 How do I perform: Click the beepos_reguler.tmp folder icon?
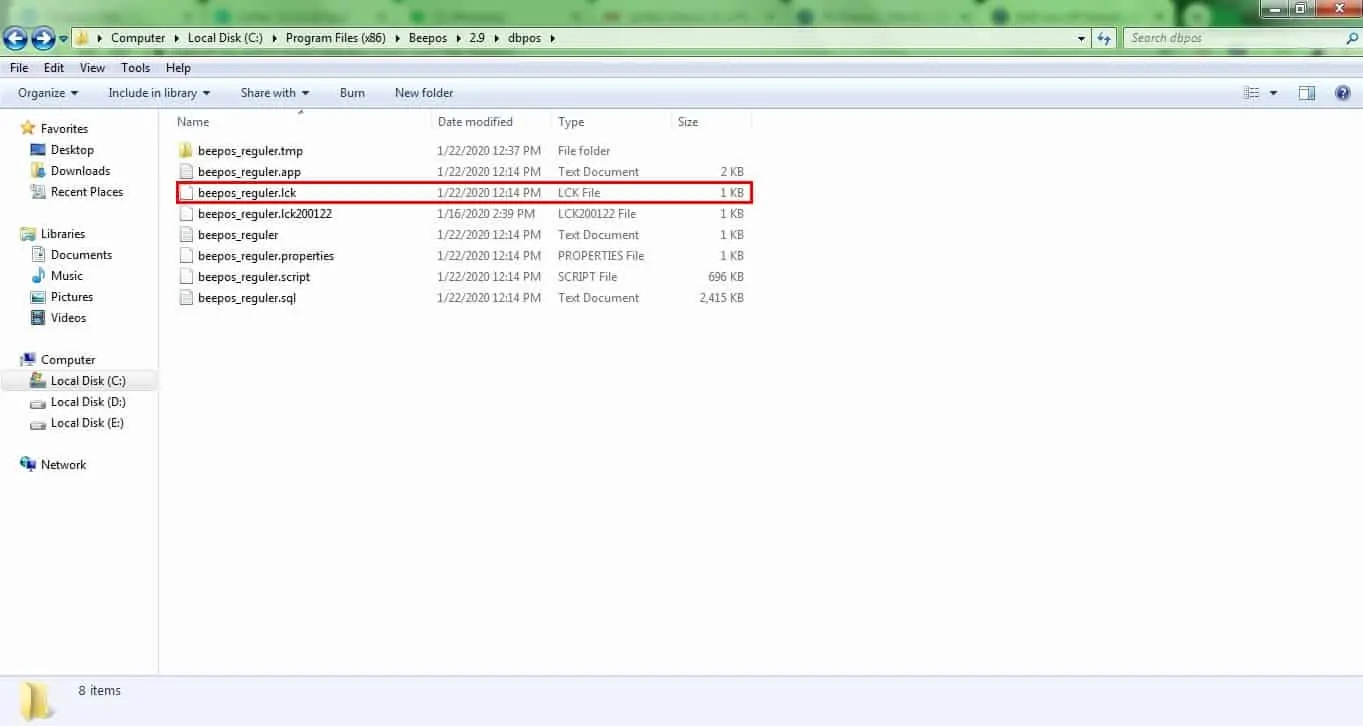coord(185,151)
